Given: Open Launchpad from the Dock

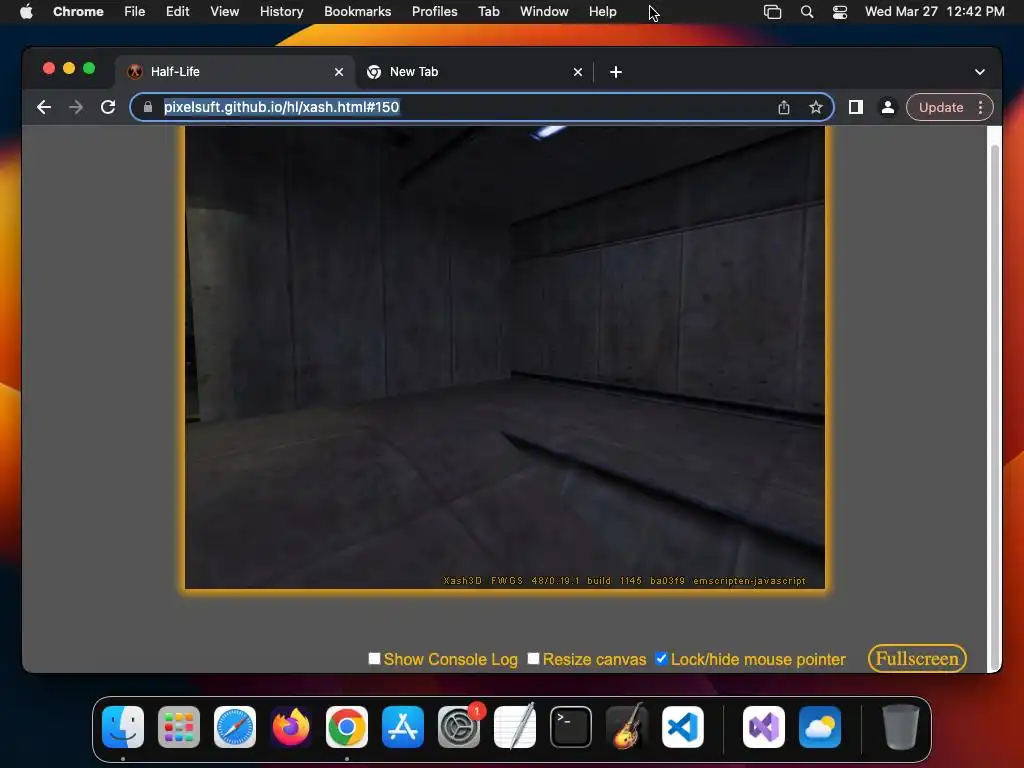Looking at the screenshot, I should [179, 727].
